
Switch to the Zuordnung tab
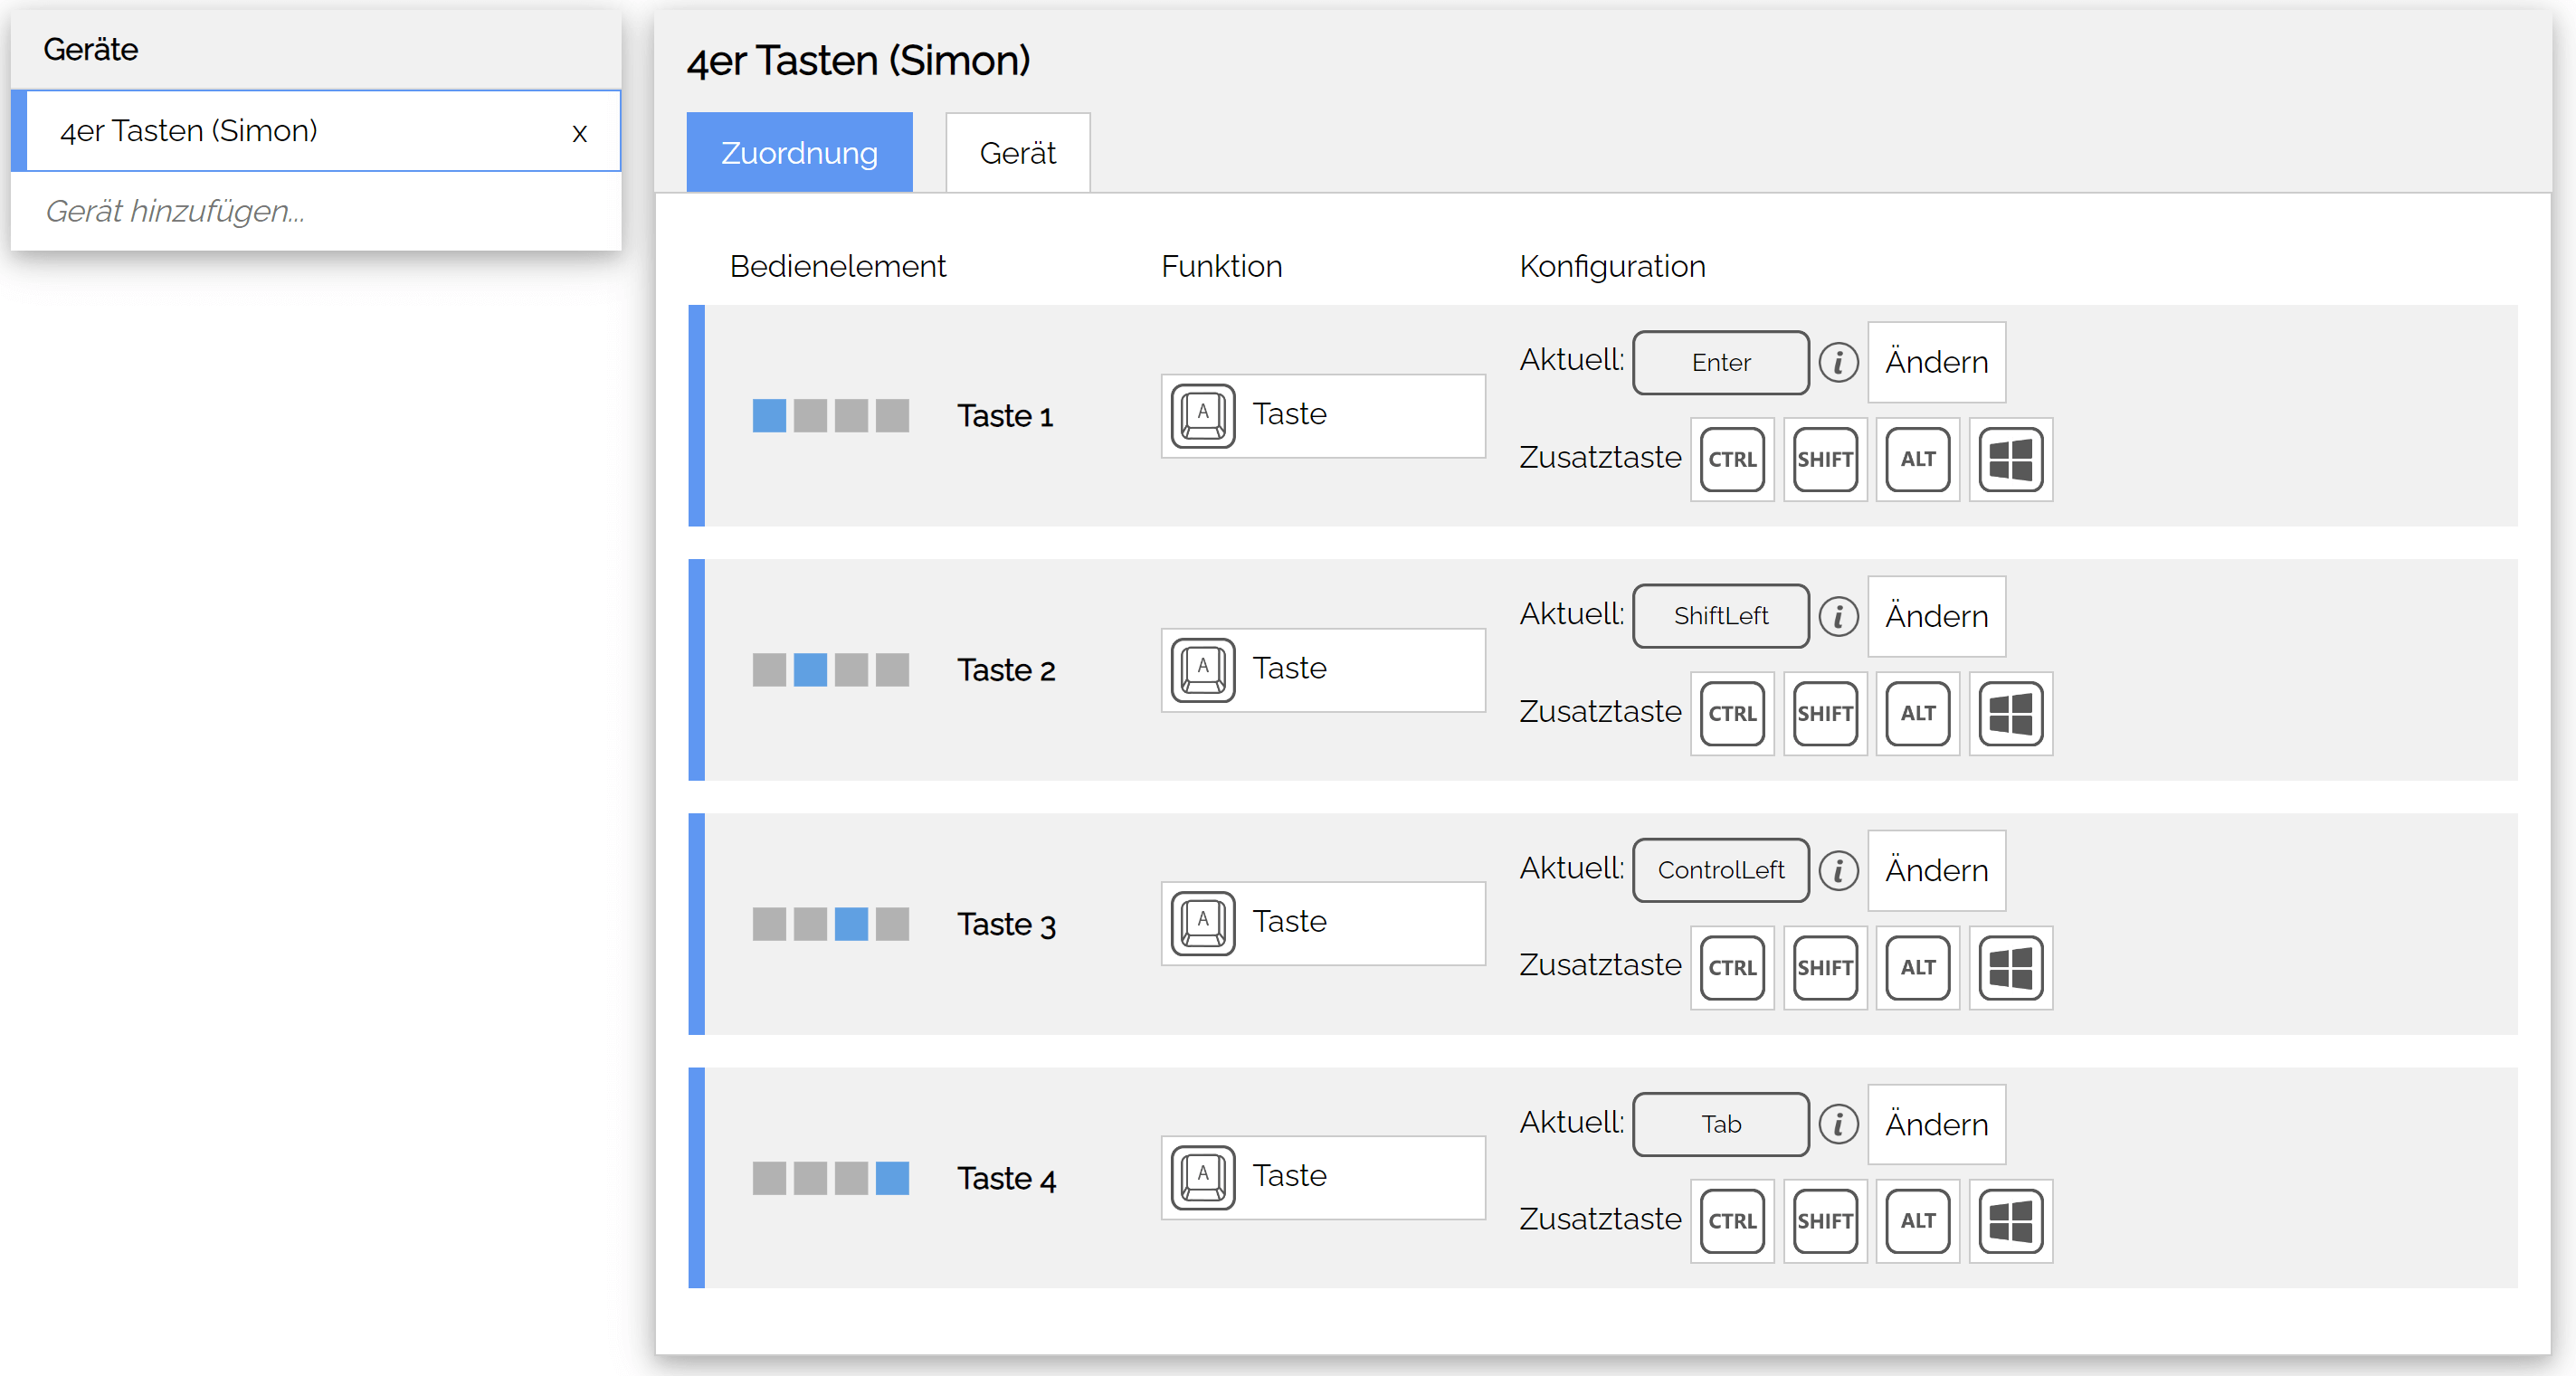(x=799, y=152)
